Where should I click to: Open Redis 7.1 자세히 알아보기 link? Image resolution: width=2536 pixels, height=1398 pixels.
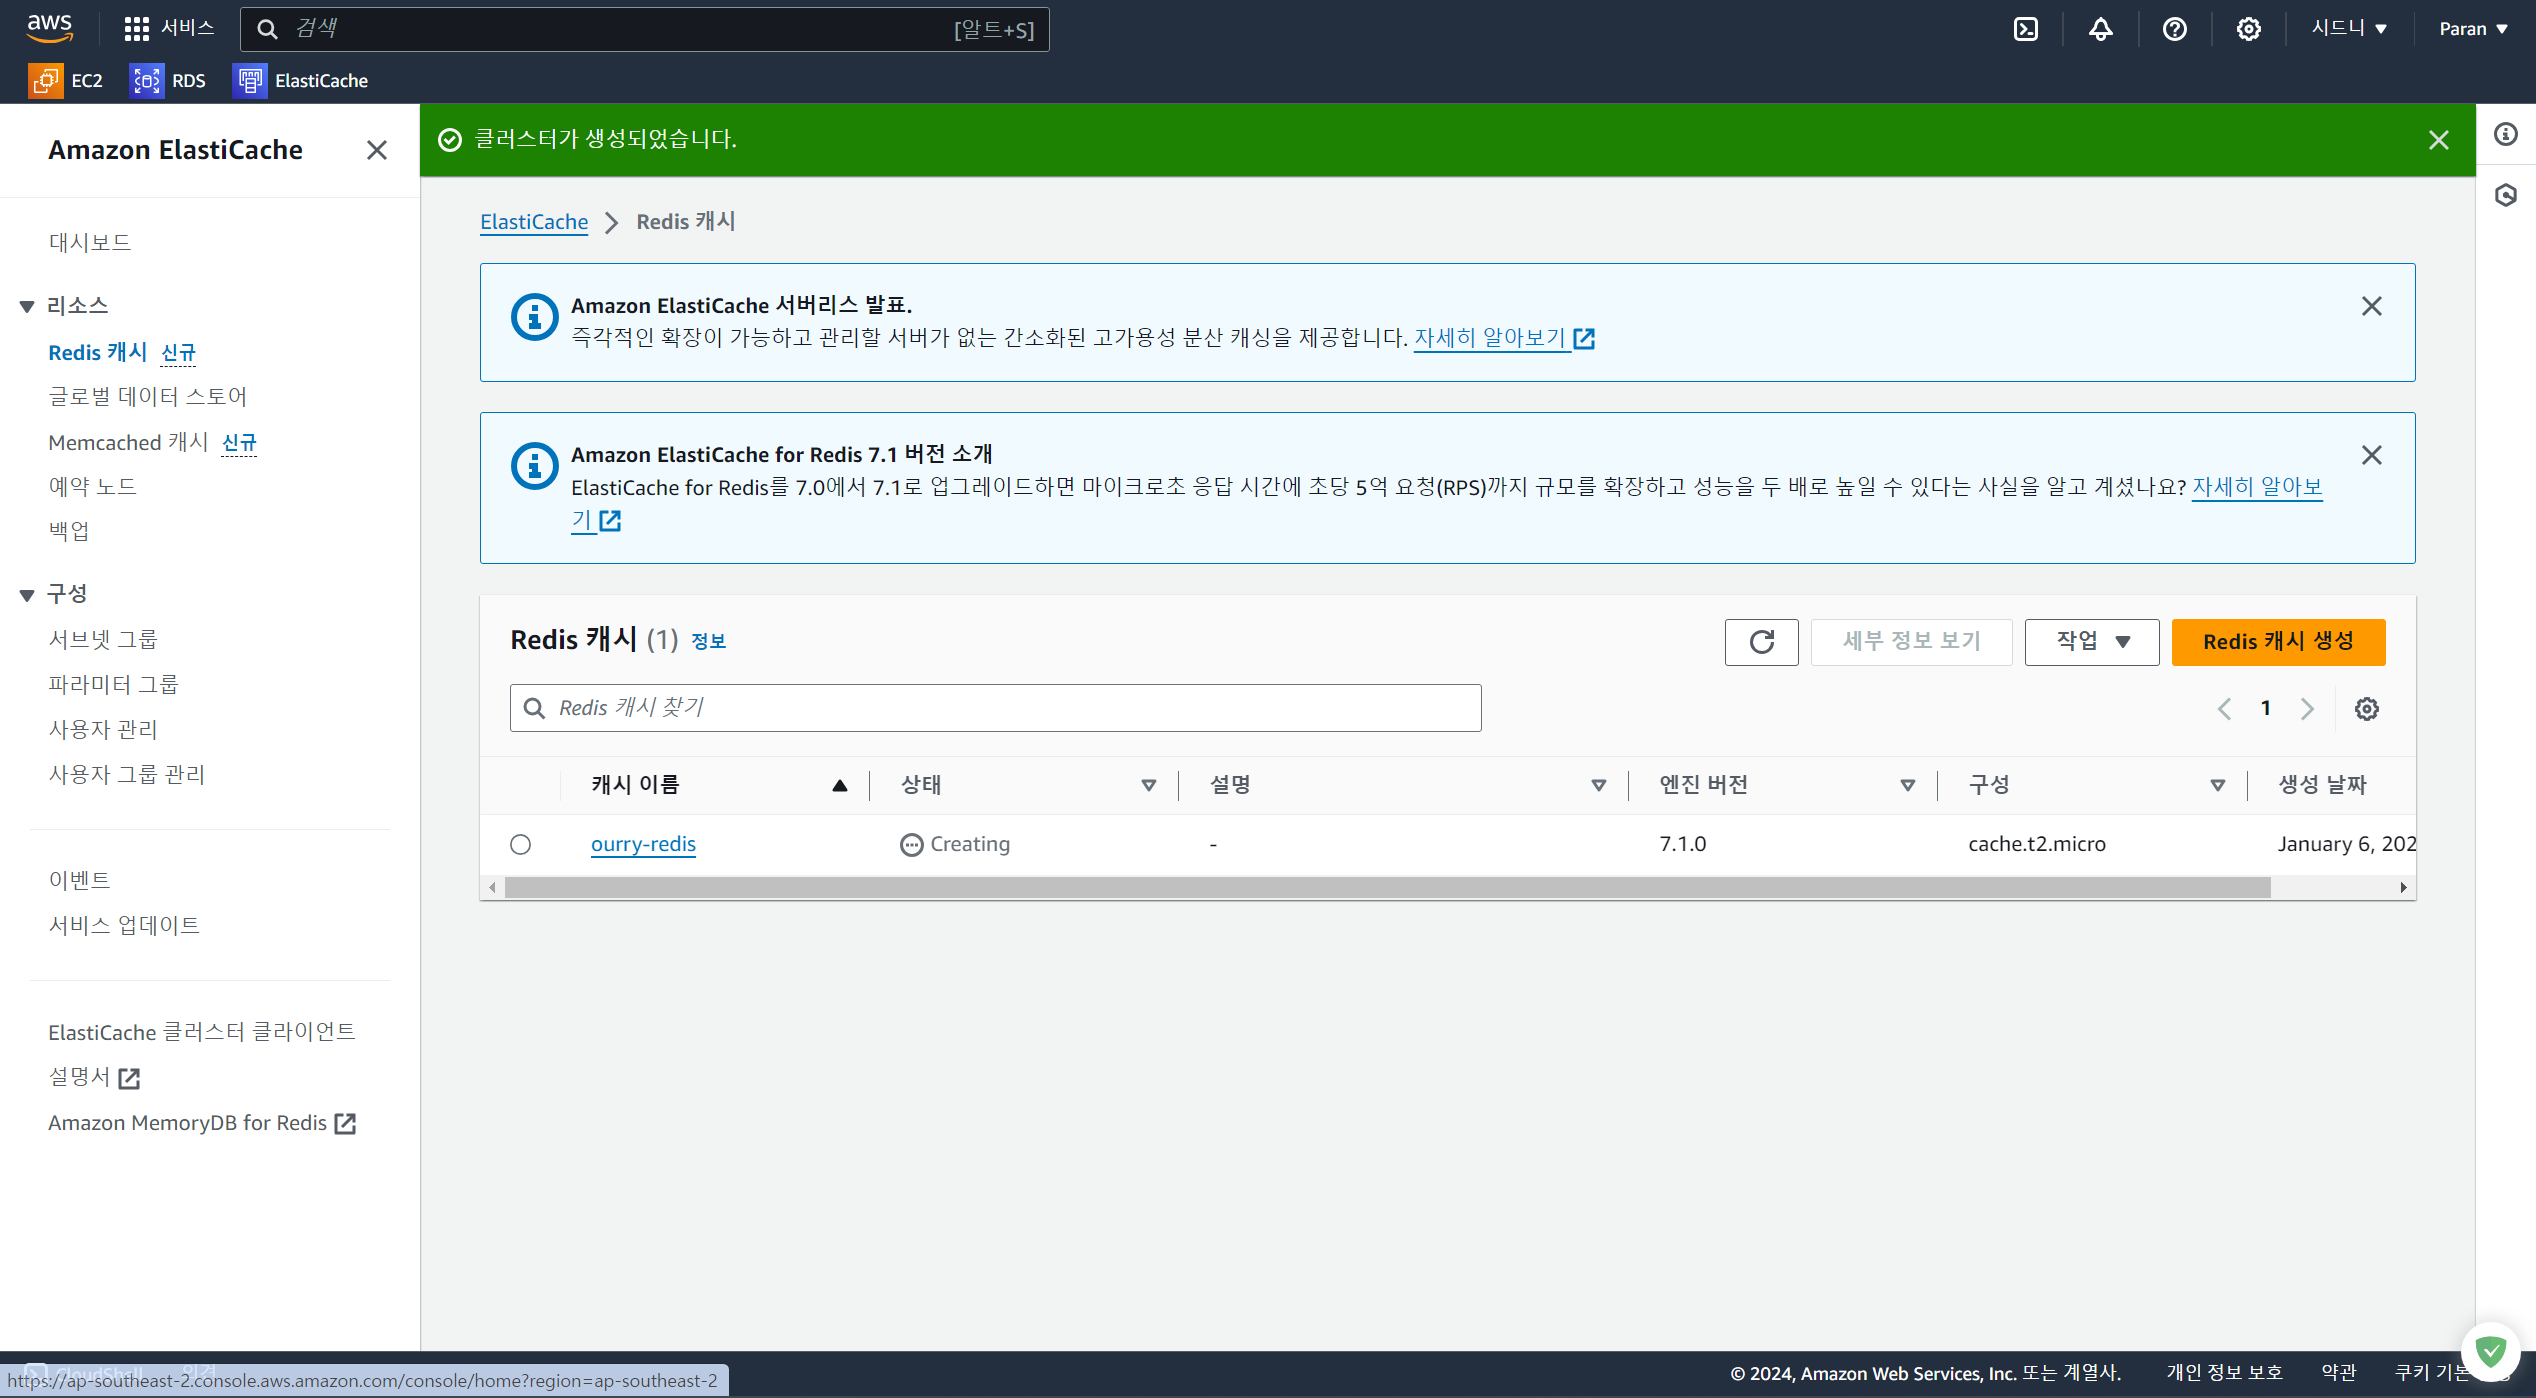coord(2256,488)
